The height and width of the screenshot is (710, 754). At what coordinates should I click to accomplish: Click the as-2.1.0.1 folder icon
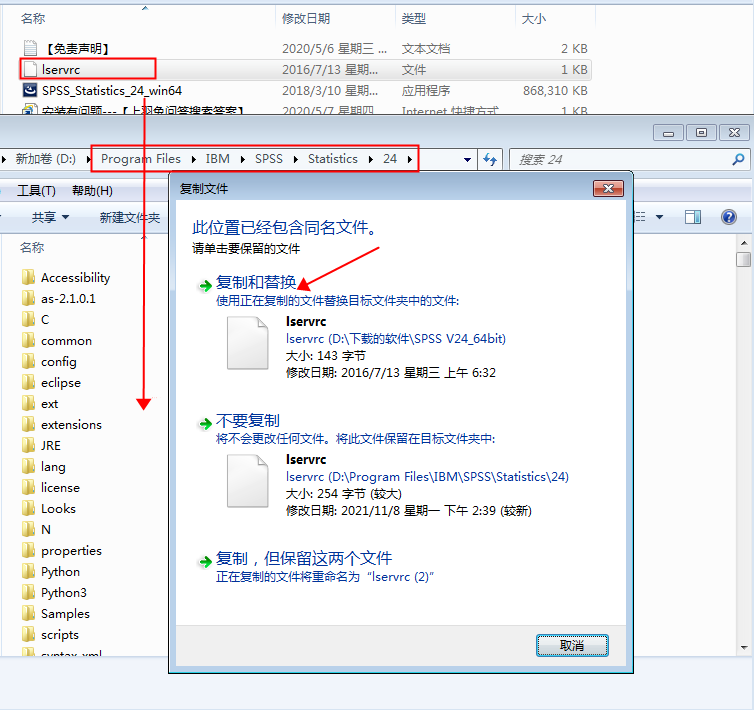[28, 298]
